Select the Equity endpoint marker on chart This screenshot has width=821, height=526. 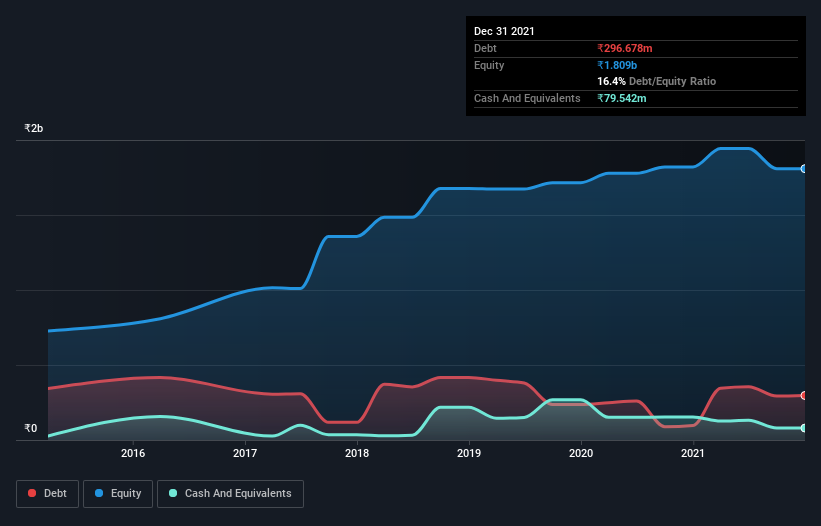tap(804, 169)
